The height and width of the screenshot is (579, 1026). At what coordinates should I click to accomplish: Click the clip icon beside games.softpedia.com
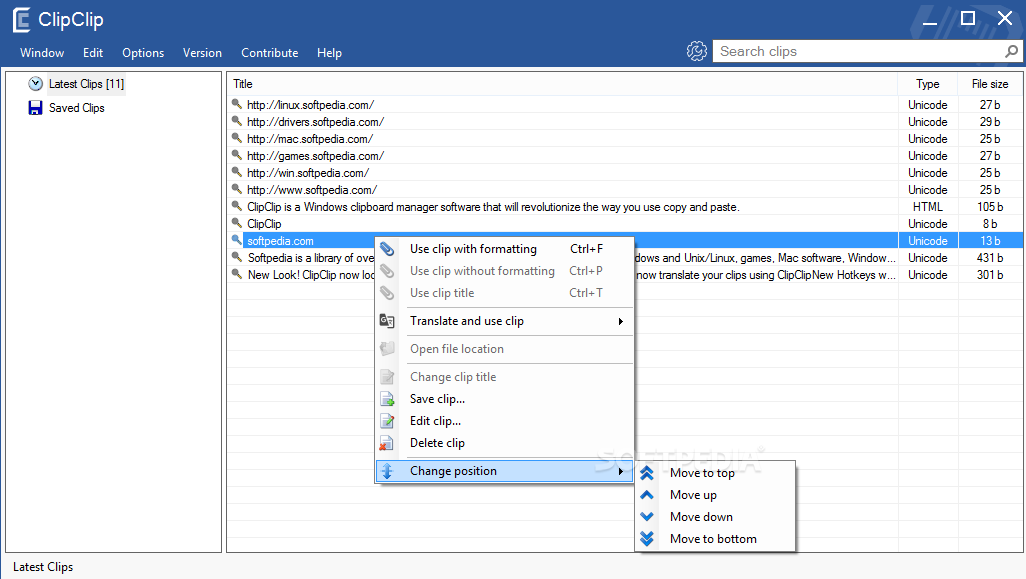click(237, 155)
